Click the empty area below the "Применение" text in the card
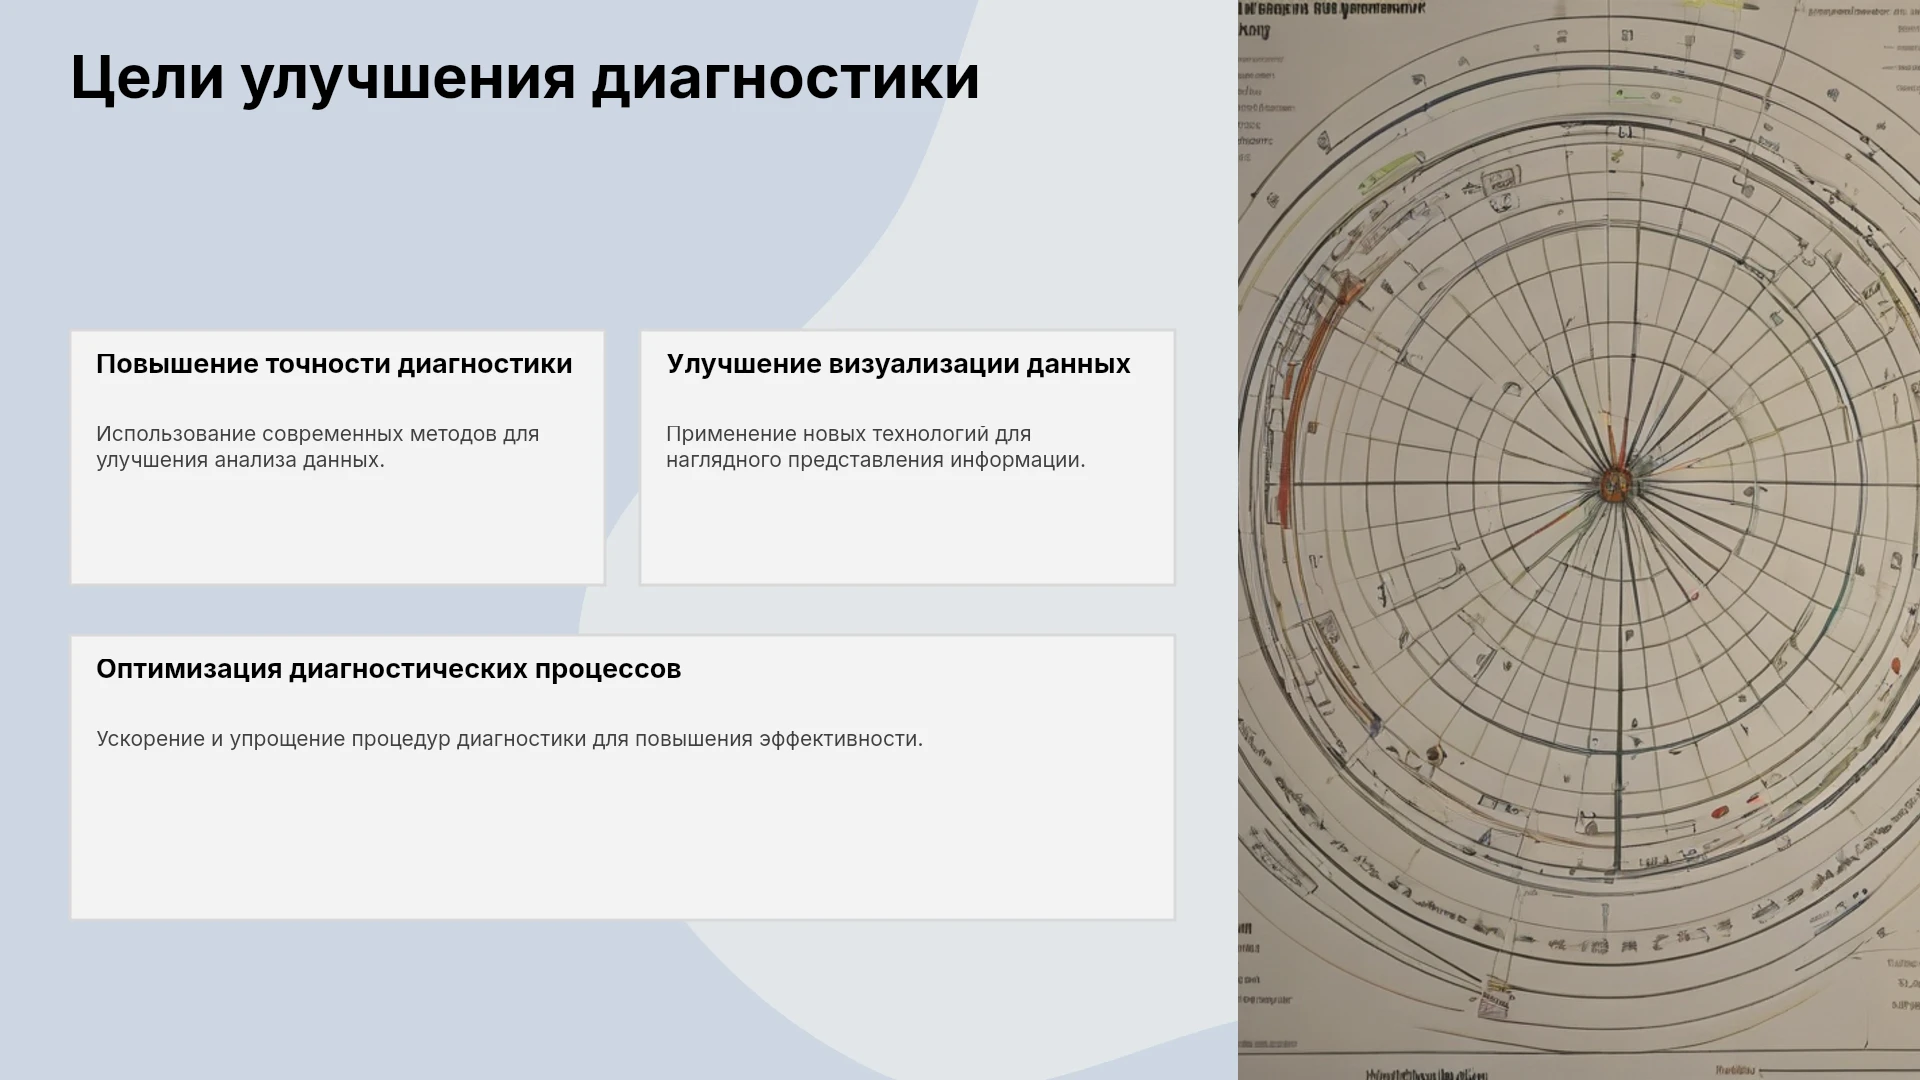Screen dimensions: 1920x1080 pyautogui.click(x=907, y=528)
